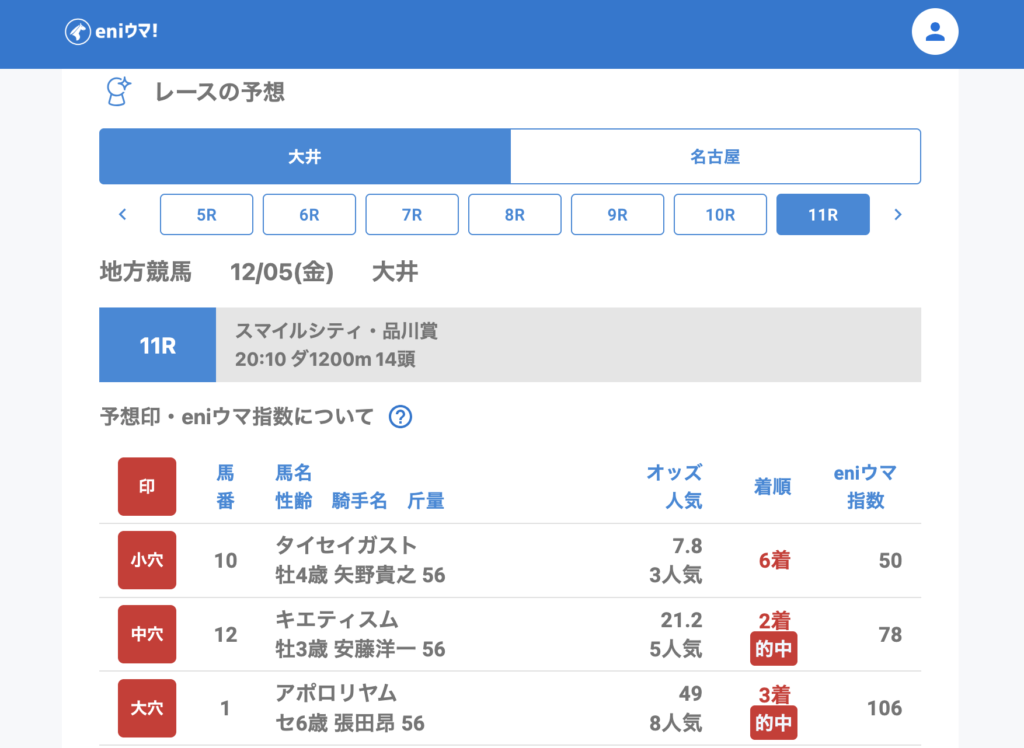The height and width of the screenshot is (748, 1024).
Task: Select race 10R
Action: 720,214
